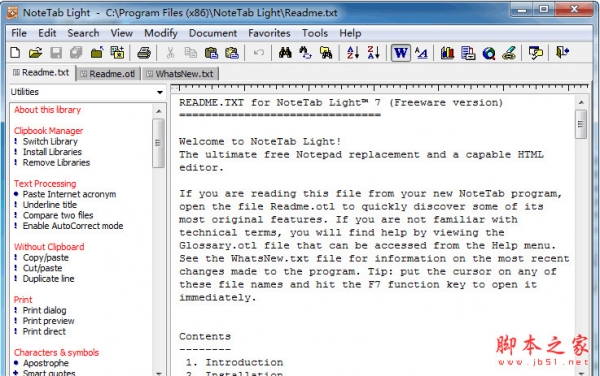Switch to the Readme.txt tab
Screen dimensions: 600x376
(41, 73)
